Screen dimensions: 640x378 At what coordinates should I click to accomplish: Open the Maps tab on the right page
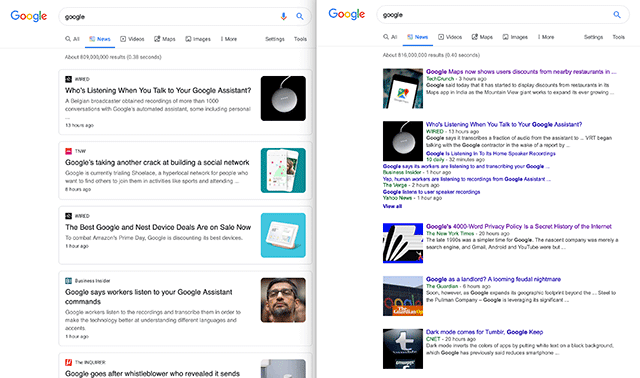pos(482,37)
